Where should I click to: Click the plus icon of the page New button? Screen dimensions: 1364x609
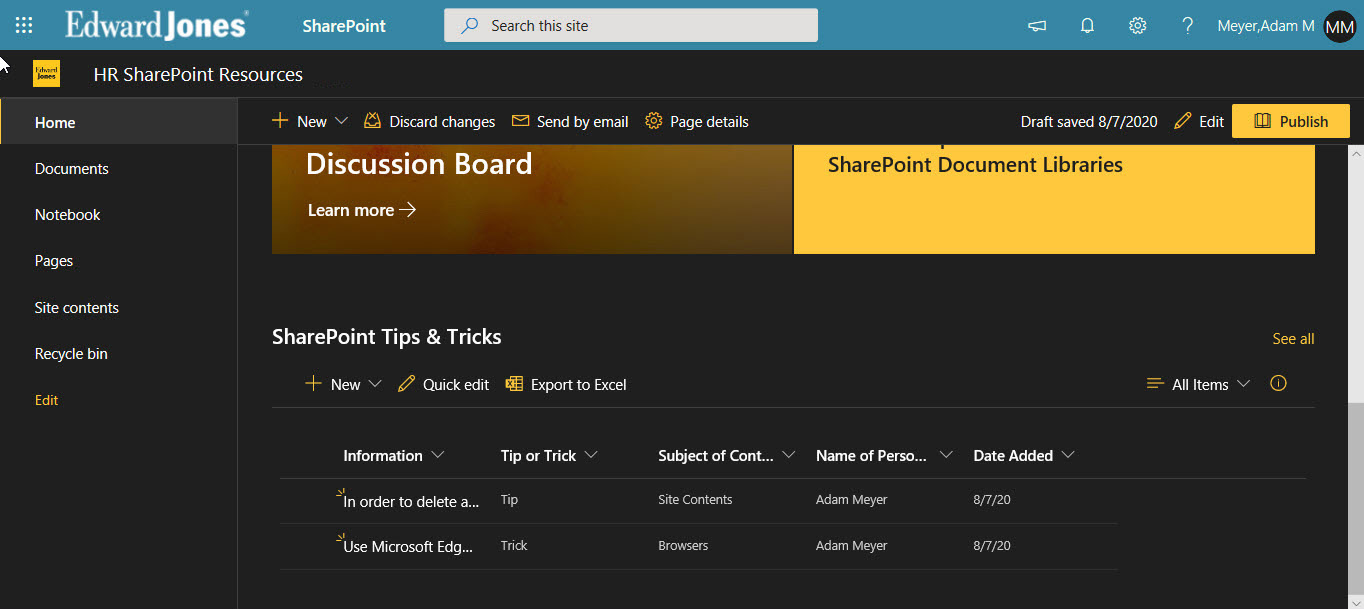[280, 121]
